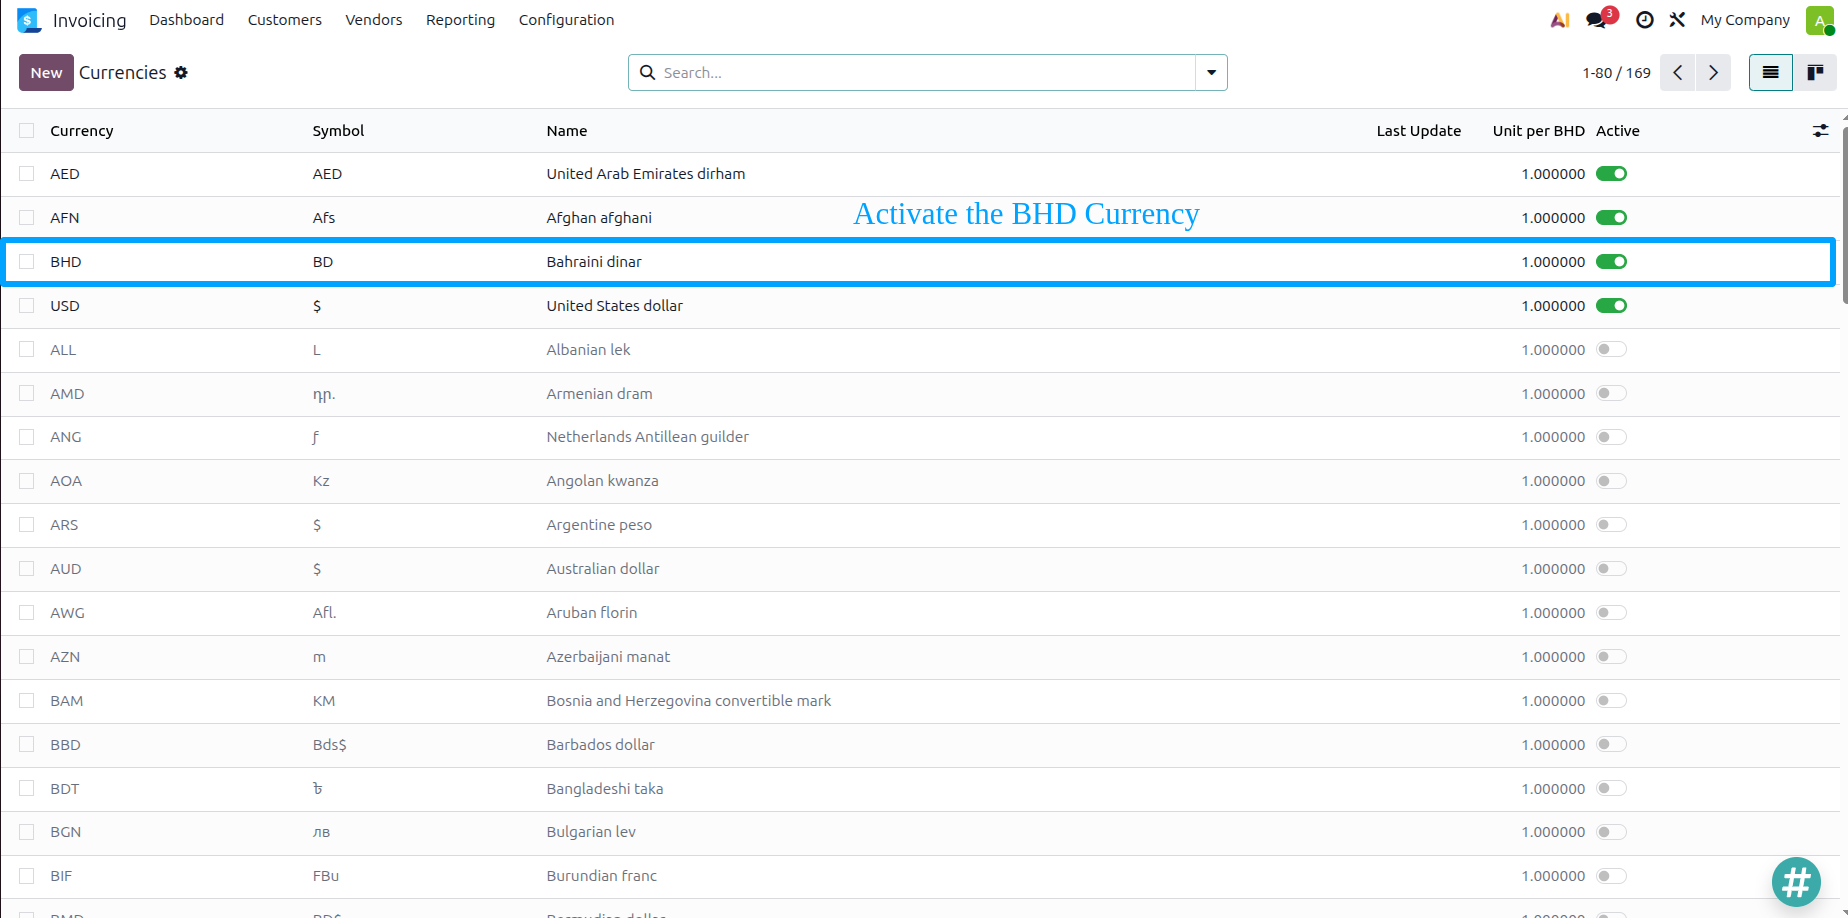This screenshot has width=1848, height=918.
Task: Go to previous page of currencies
Action: tap(1677, 73)
